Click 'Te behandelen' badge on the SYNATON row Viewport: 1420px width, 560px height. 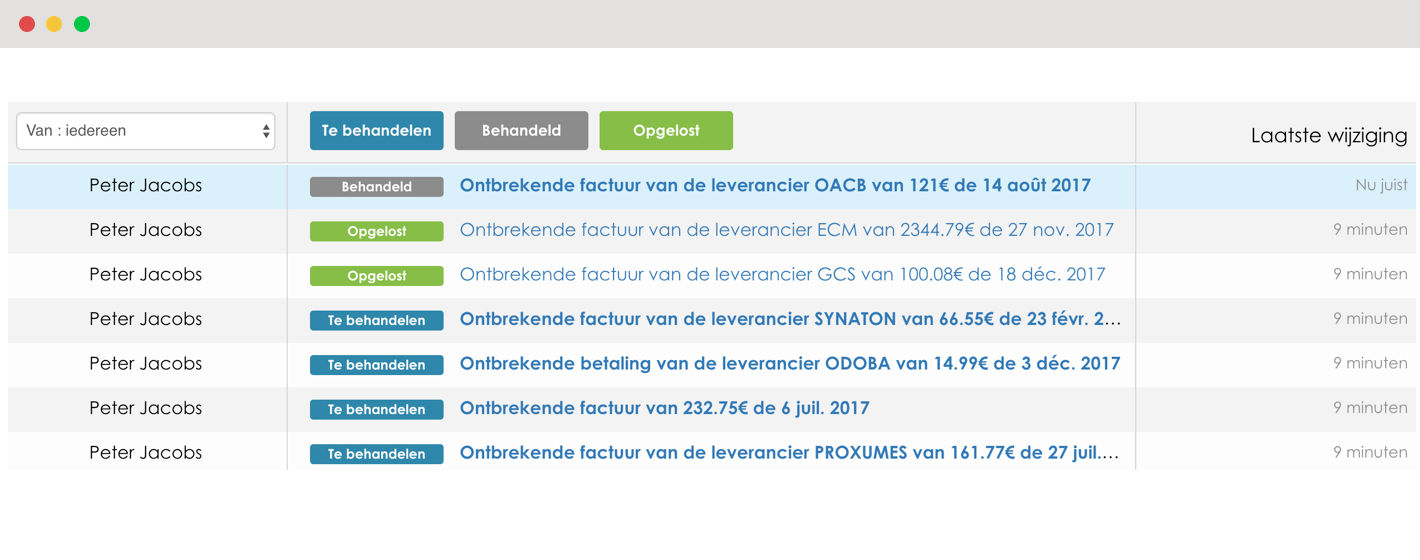377,320
